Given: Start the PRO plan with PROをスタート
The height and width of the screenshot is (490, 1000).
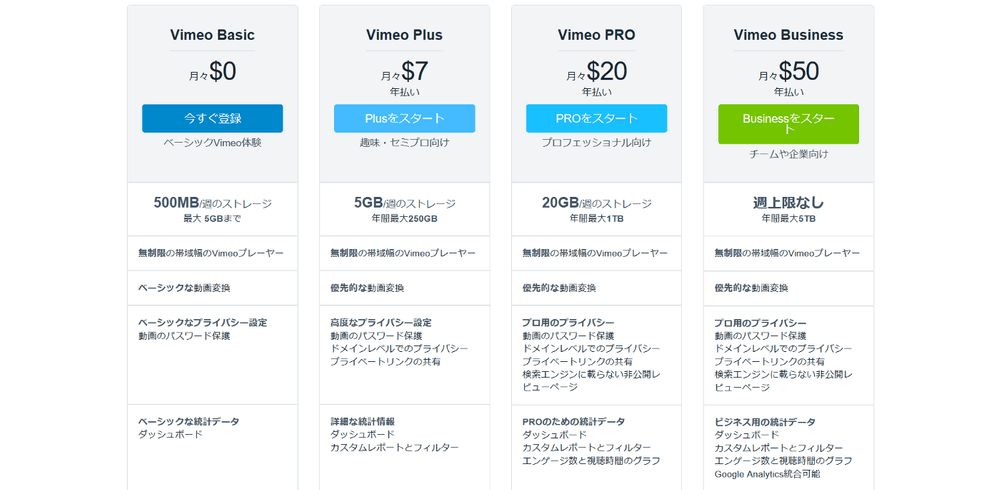Looking at the screenshot, I should pyautogui.click(x=596, y=118).
